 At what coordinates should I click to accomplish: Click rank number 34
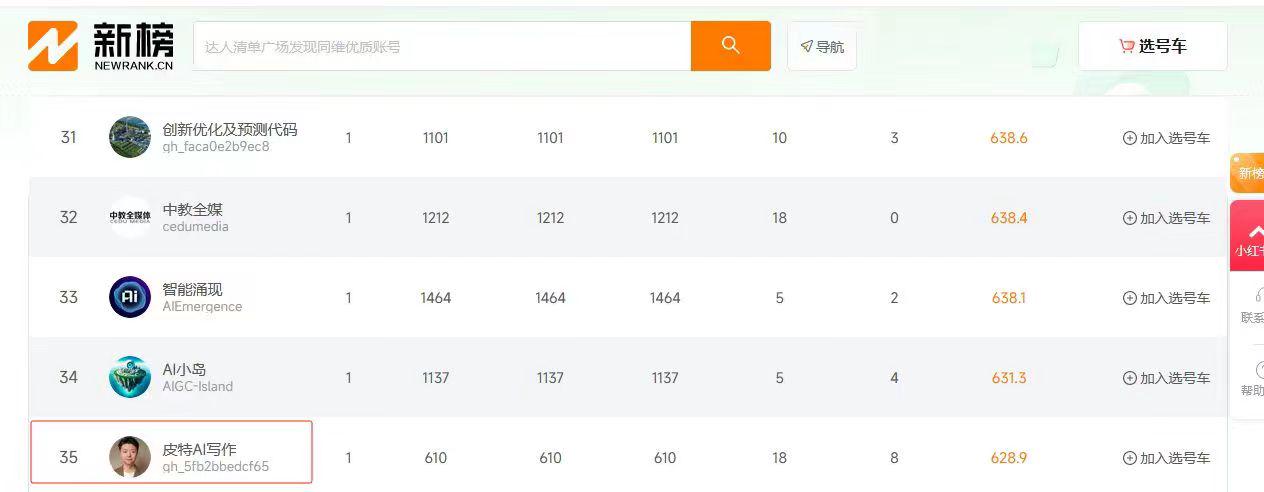point(68,378)
